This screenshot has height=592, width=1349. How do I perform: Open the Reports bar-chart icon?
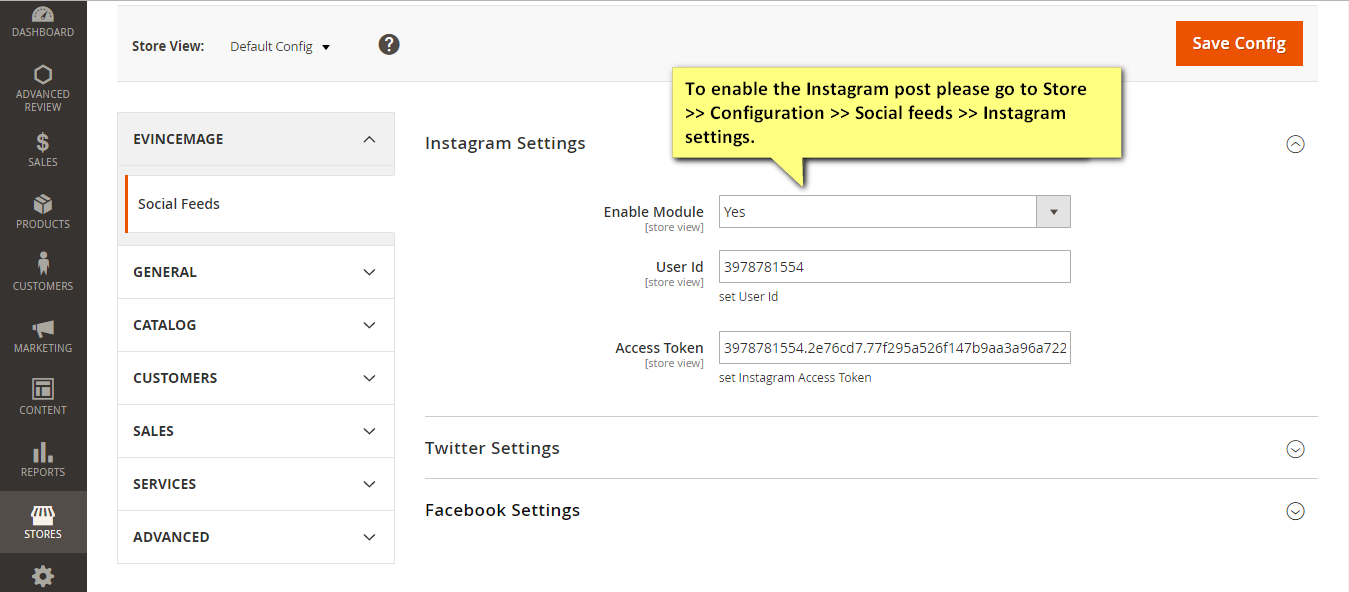pos(43,452)
